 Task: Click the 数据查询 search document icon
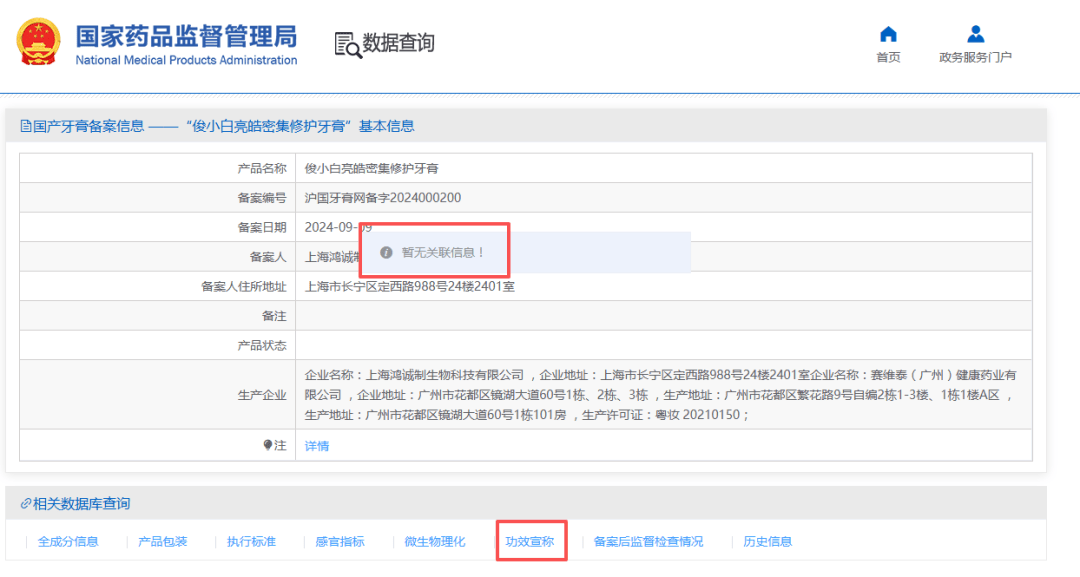pos(347,45)
